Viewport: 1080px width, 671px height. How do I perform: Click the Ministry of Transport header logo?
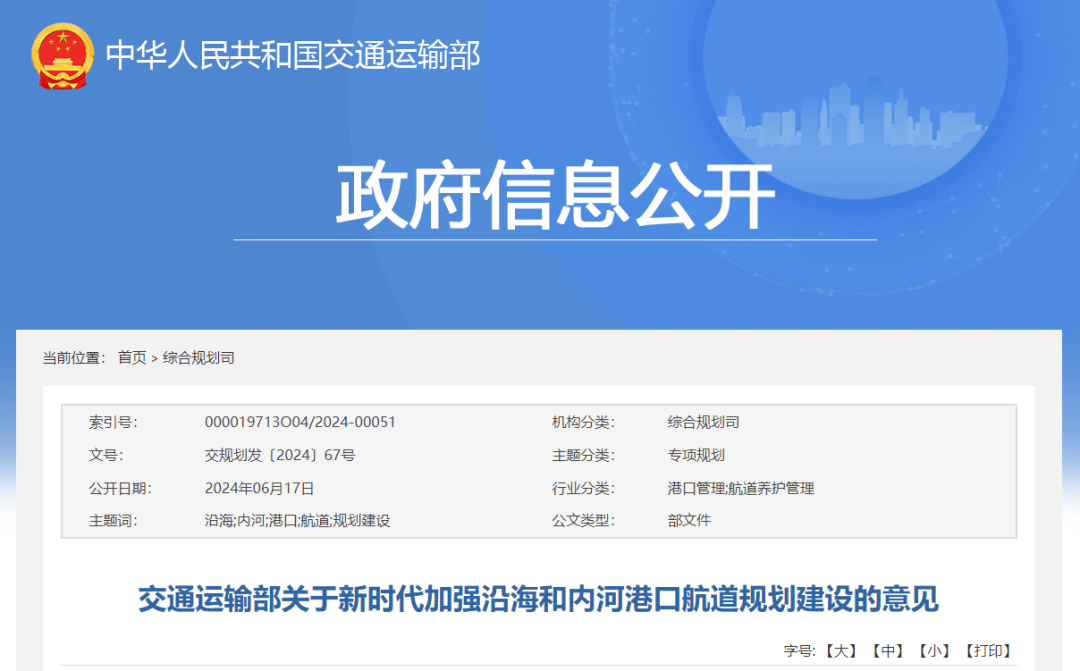point(295,56)
